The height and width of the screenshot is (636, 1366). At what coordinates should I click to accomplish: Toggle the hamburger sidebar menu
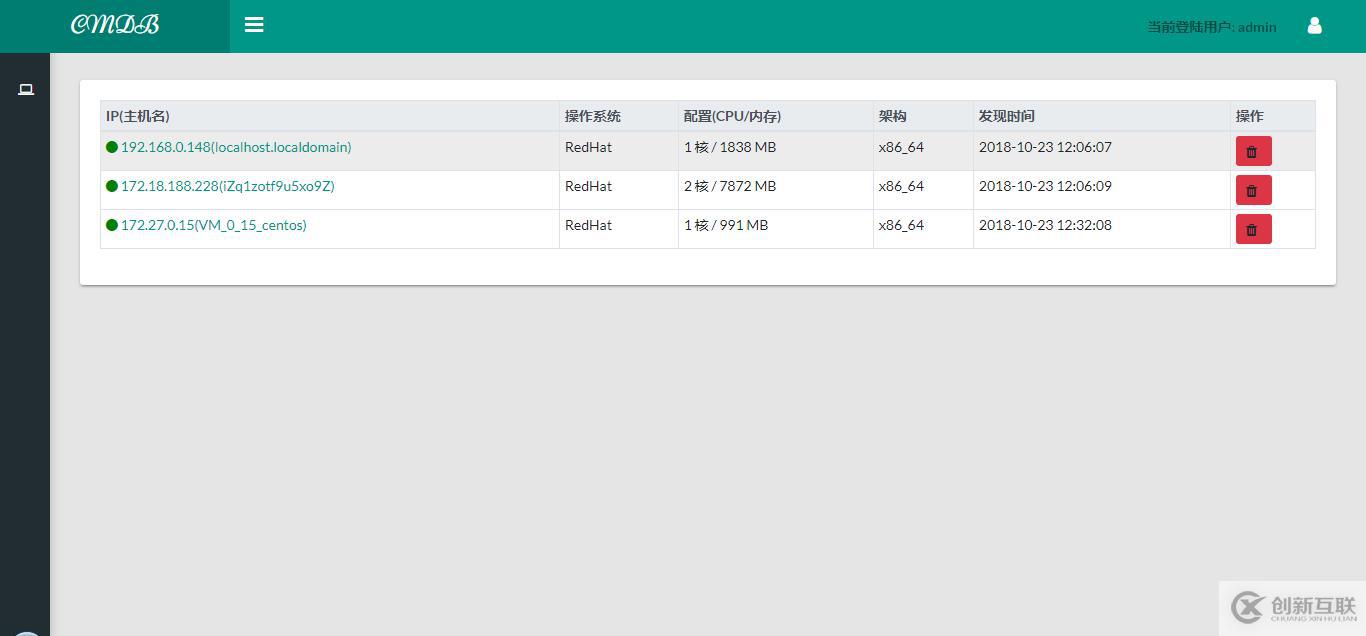coord(254,25)
